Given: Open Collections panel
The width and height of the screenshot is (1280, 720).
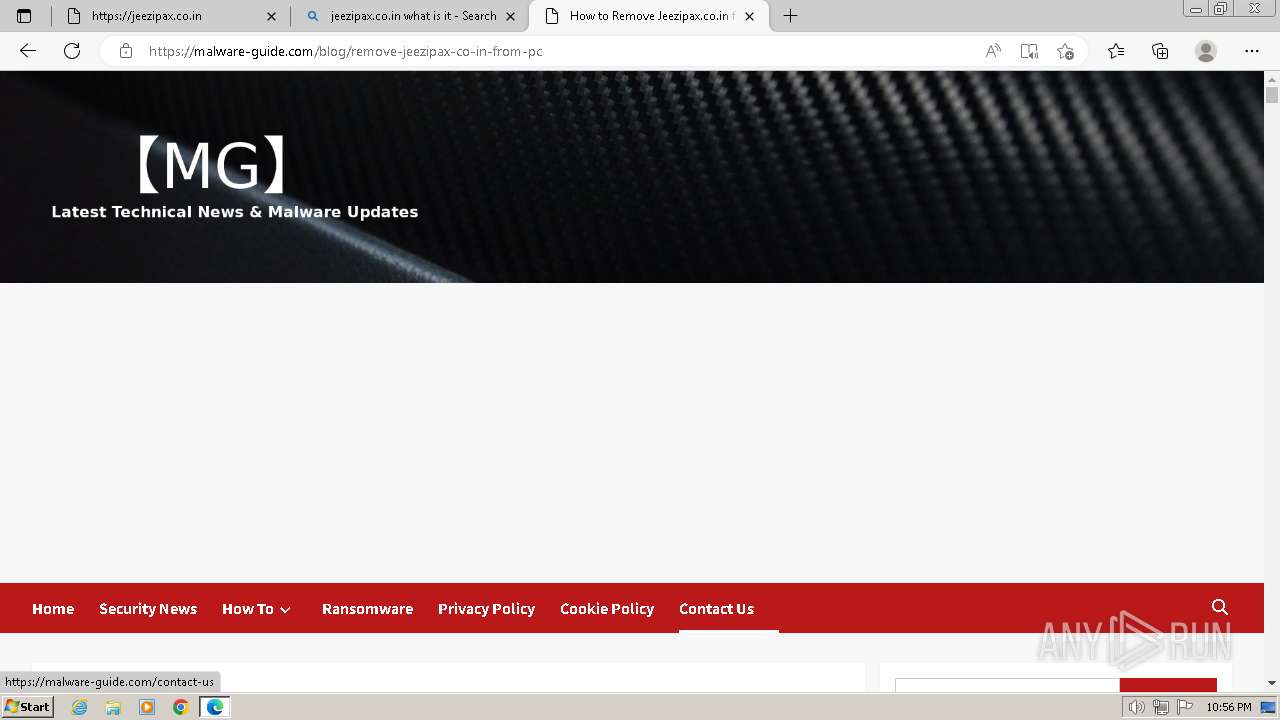Looking at the screenshot, I should click(1160, 51).
